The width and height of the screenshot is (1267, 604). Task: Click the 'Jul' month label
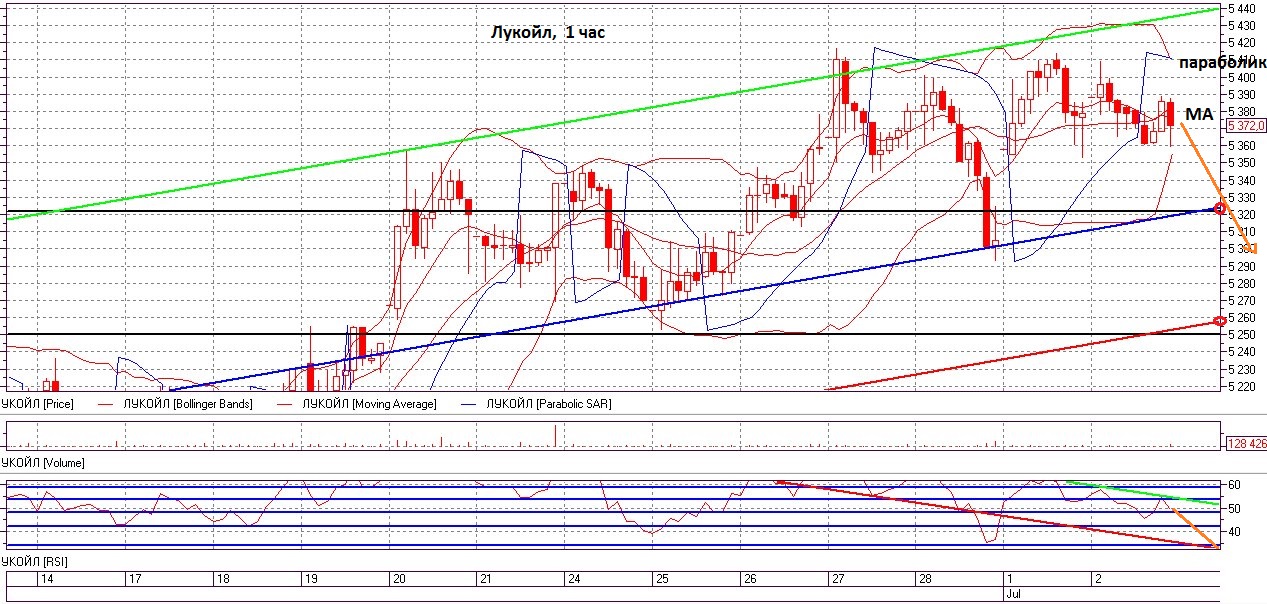(1014, 593)
